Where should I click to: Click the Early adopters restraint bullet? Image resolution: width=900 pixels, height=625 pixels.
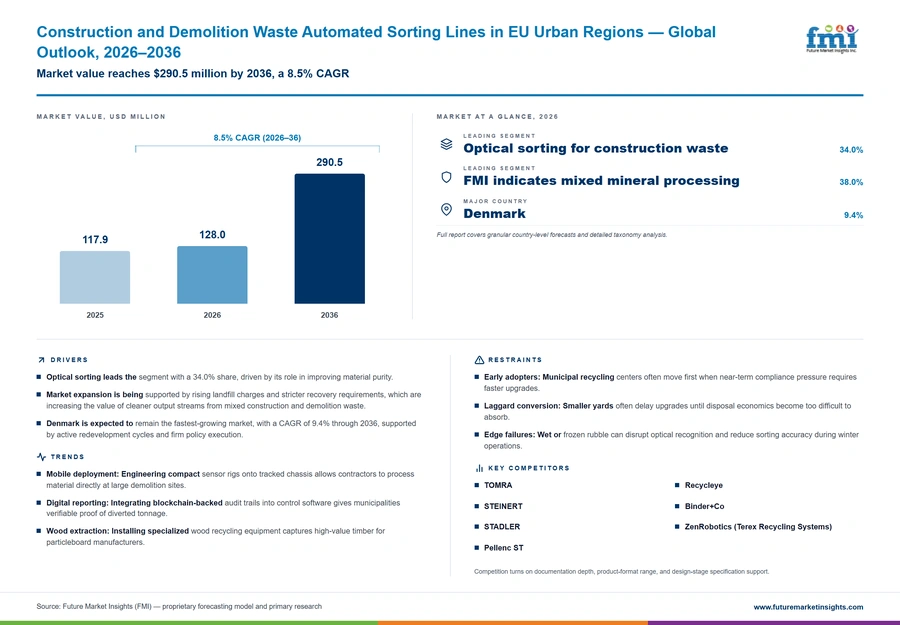coord(670,383)
